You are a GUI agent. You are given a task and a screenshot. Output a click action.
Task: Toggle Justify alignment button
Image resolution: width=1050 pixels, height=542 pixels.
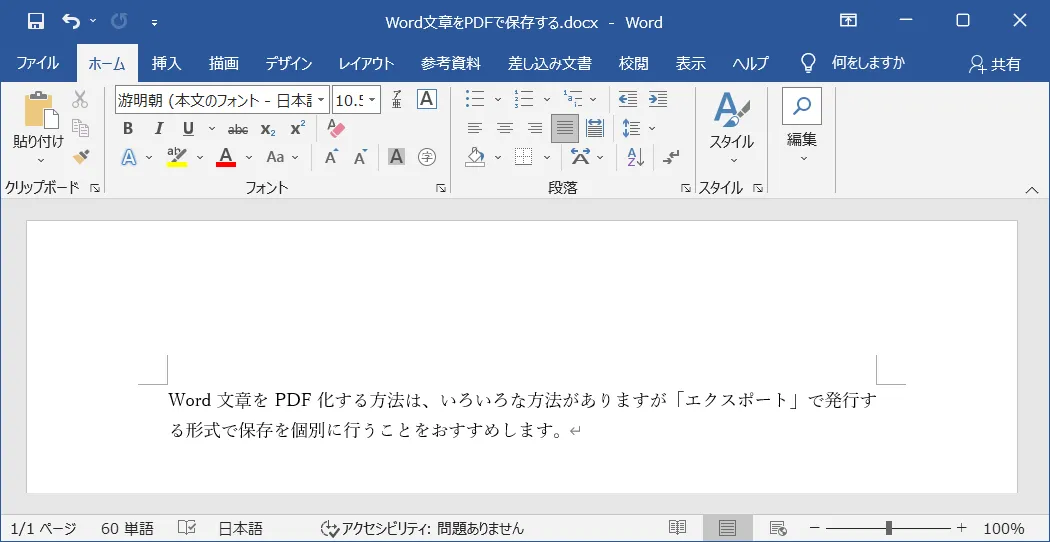(565, 128)
